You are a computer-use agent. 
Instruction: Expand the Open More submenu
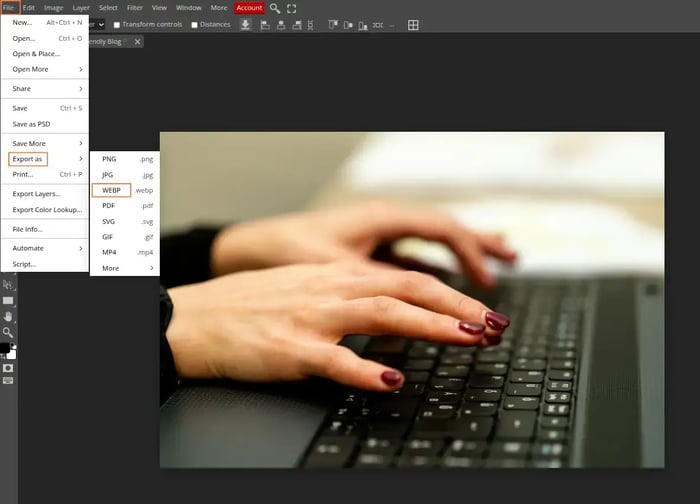[47, 69]
